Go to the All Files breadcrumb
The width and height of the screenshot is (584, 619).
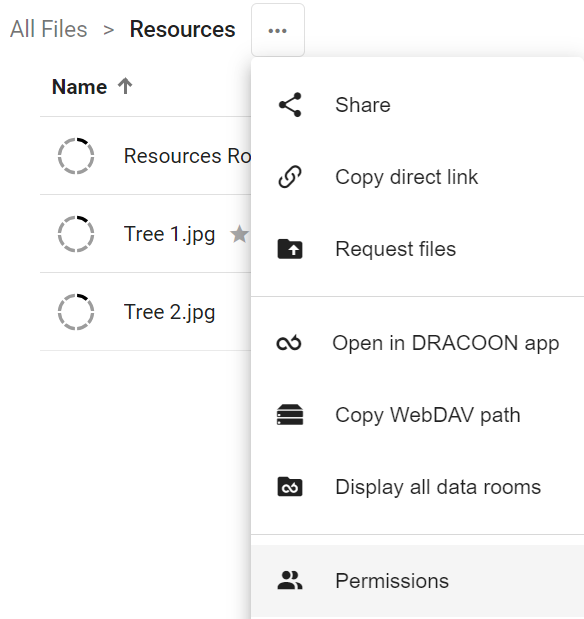tap(49, 29)
